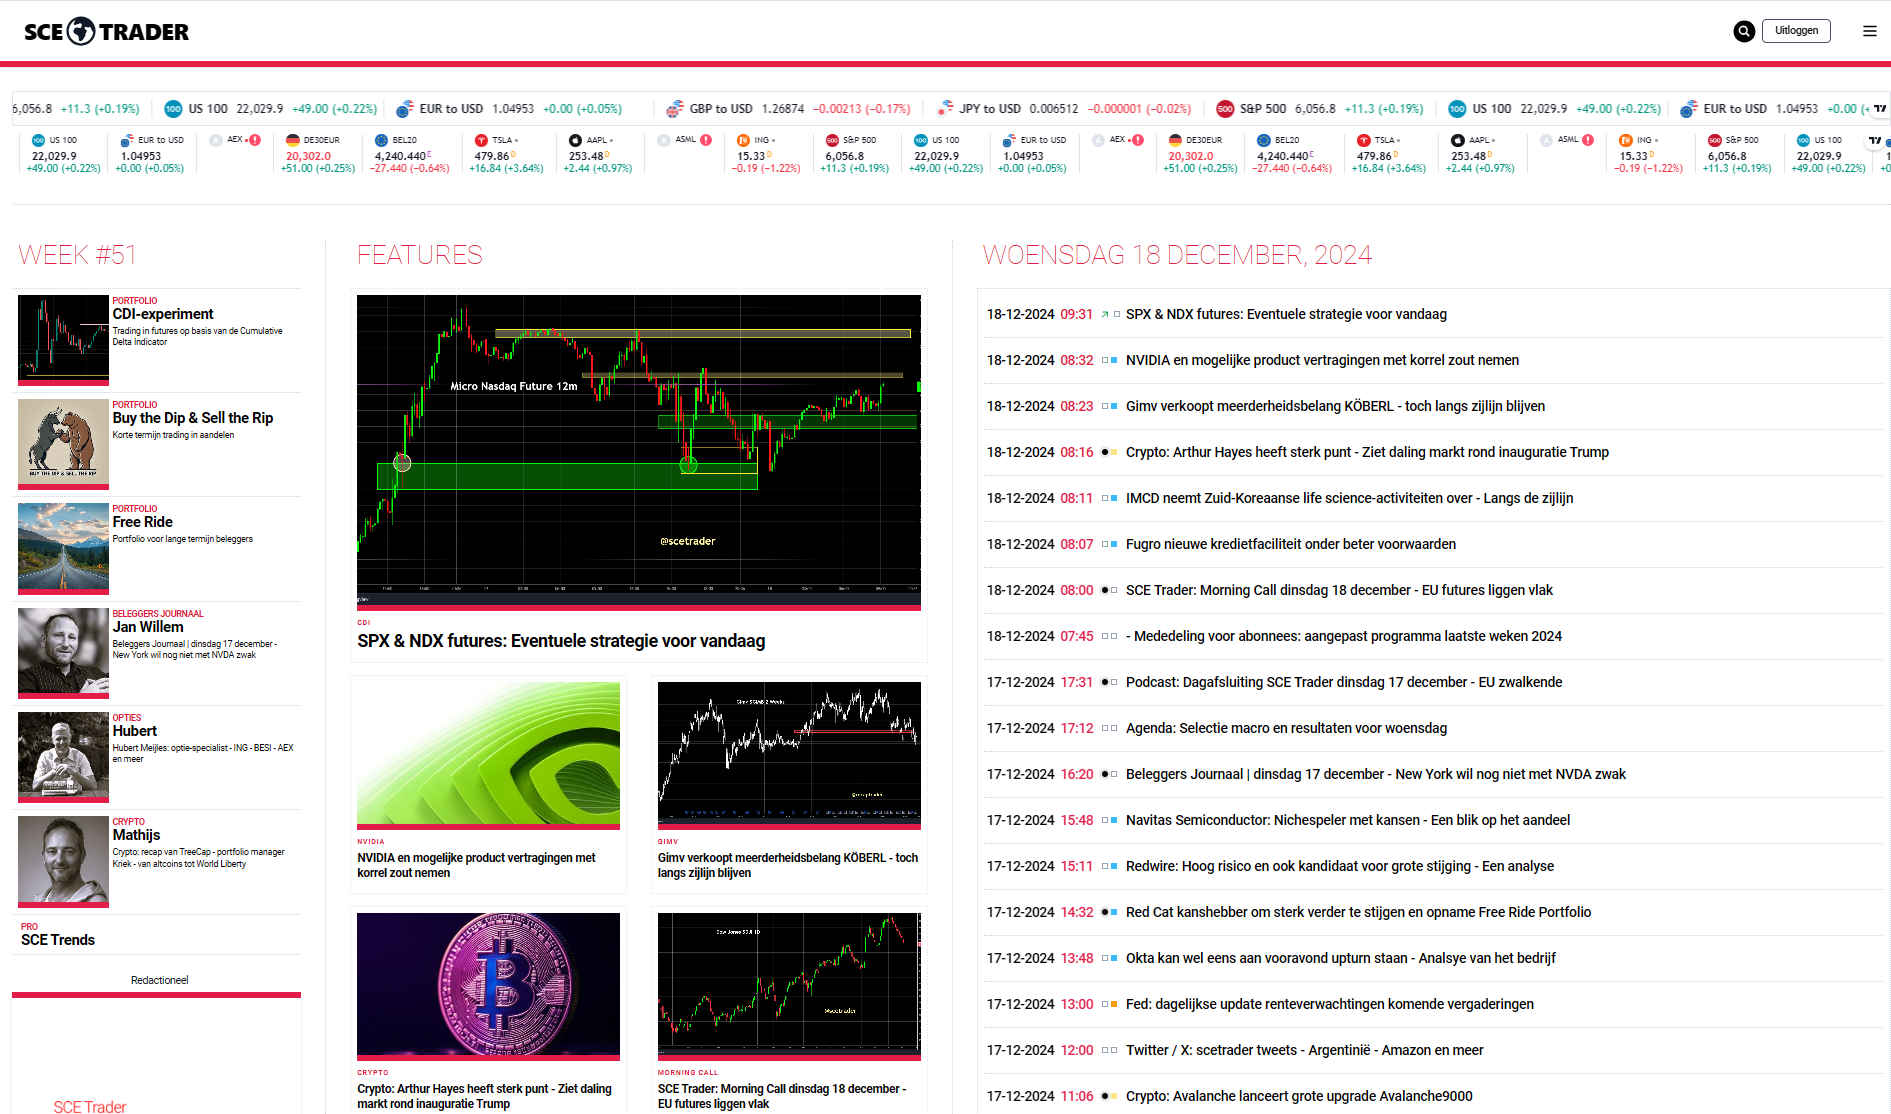Click the blue square icon on the Okta row

point(1114,958)
